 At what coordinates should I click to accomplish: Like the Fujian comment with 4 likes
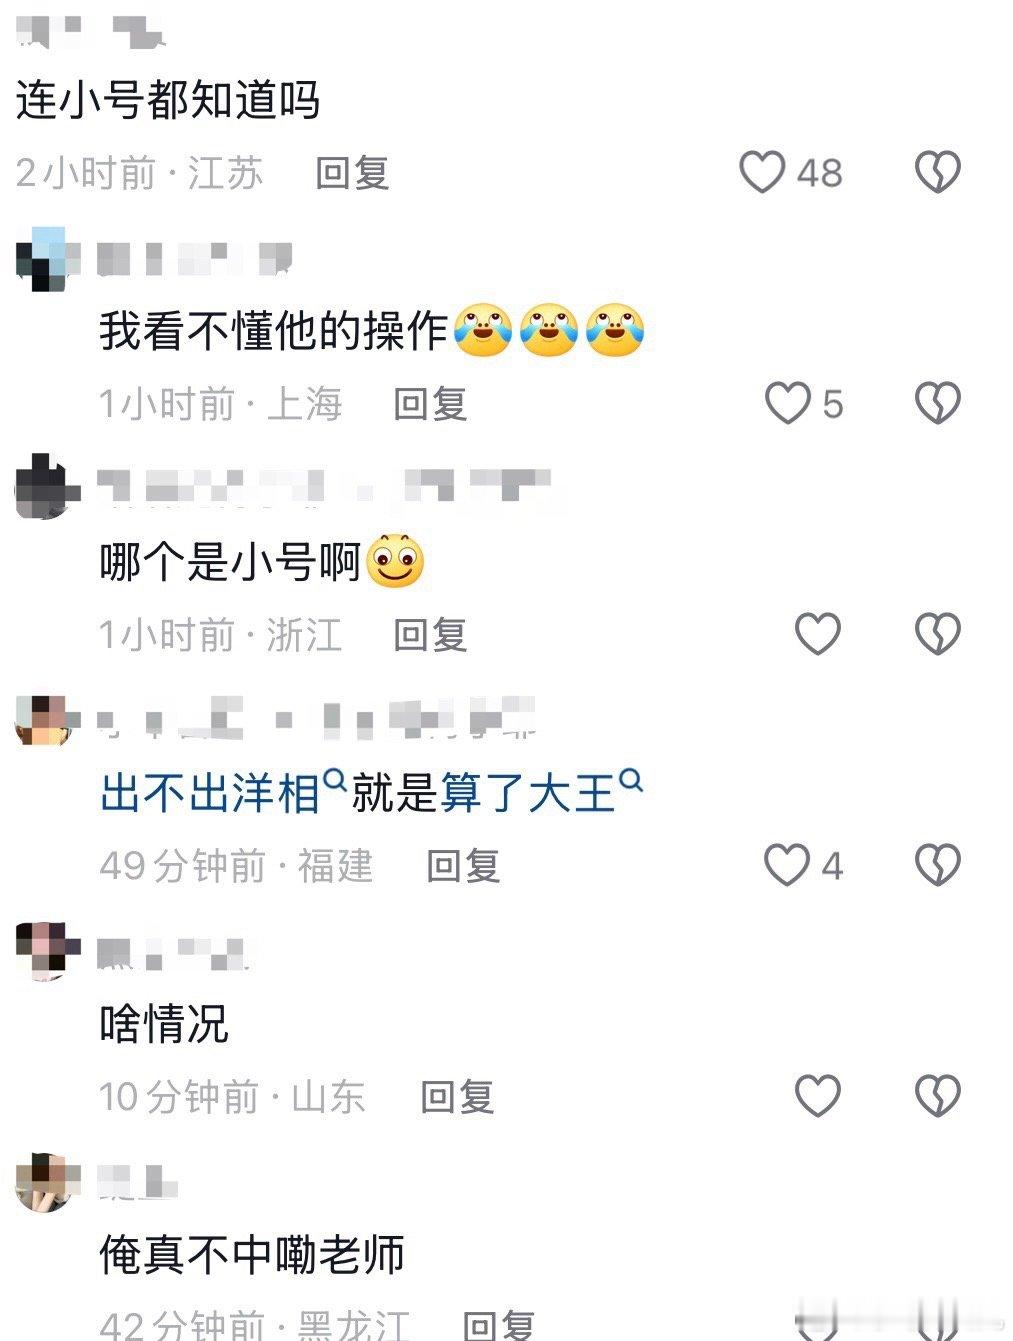pyautogui.click(x=787, y=865)
